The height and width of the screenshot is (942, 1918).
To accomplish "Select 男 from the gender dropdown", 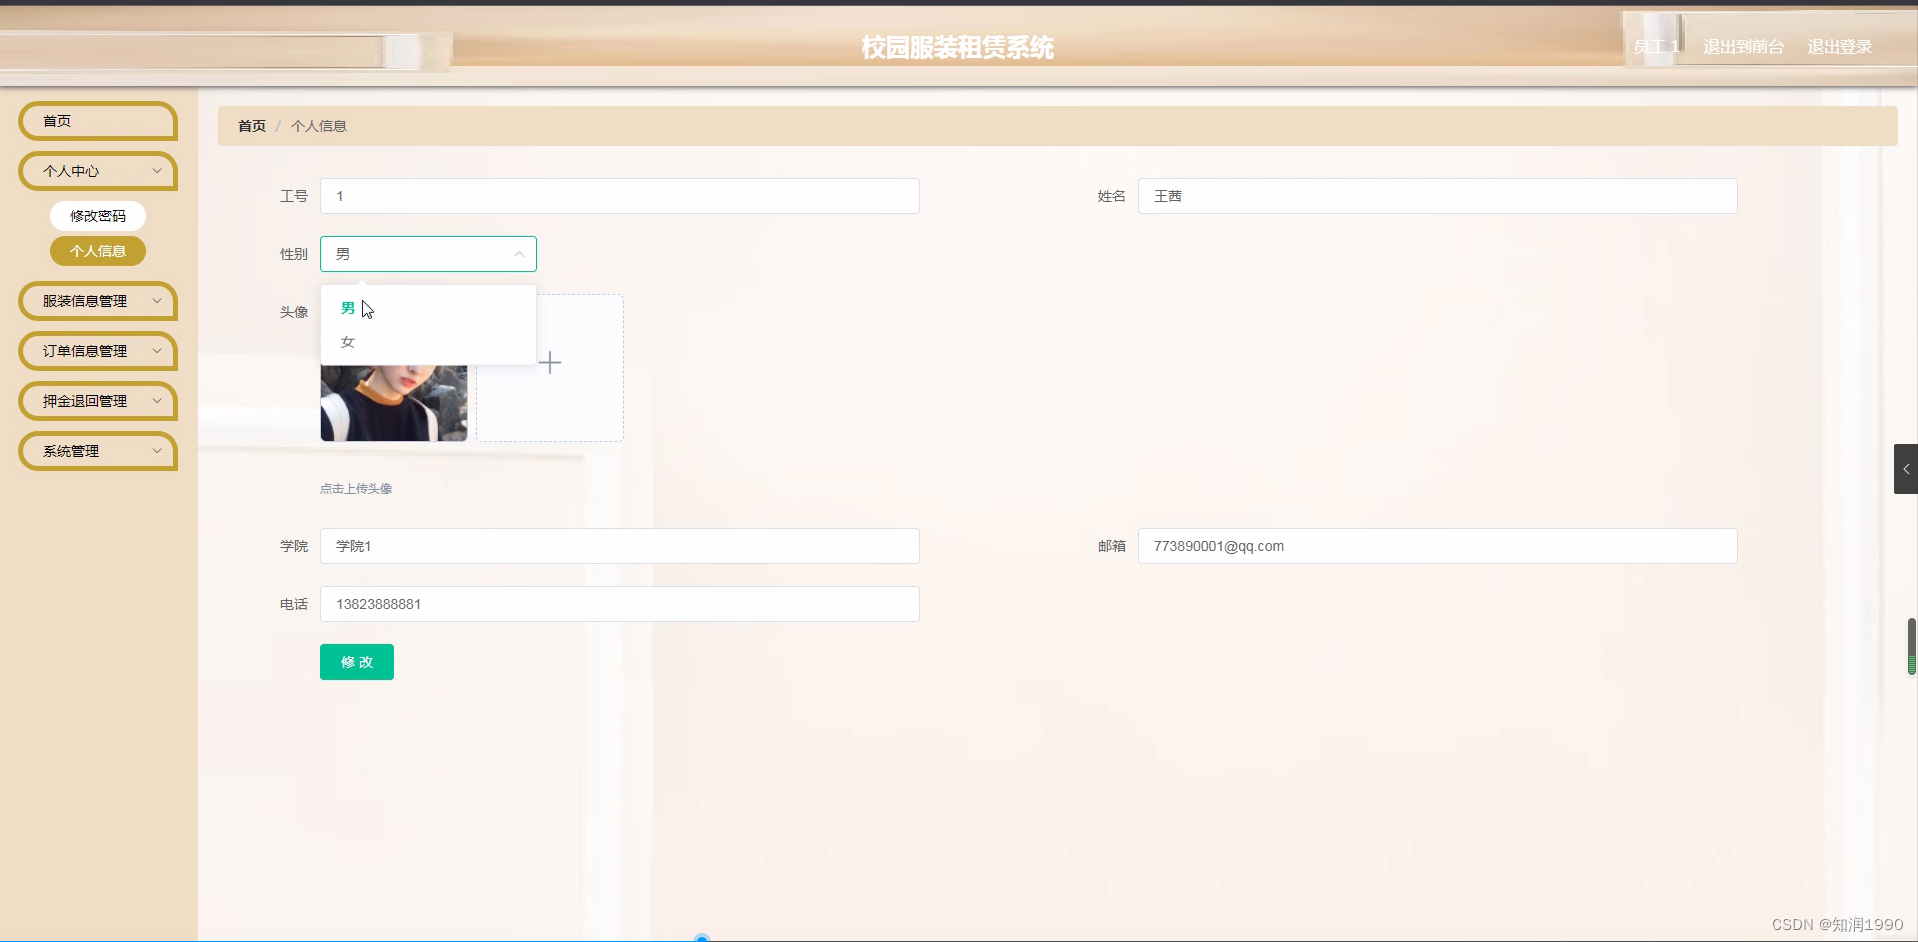I will click(x=347, y=308).
